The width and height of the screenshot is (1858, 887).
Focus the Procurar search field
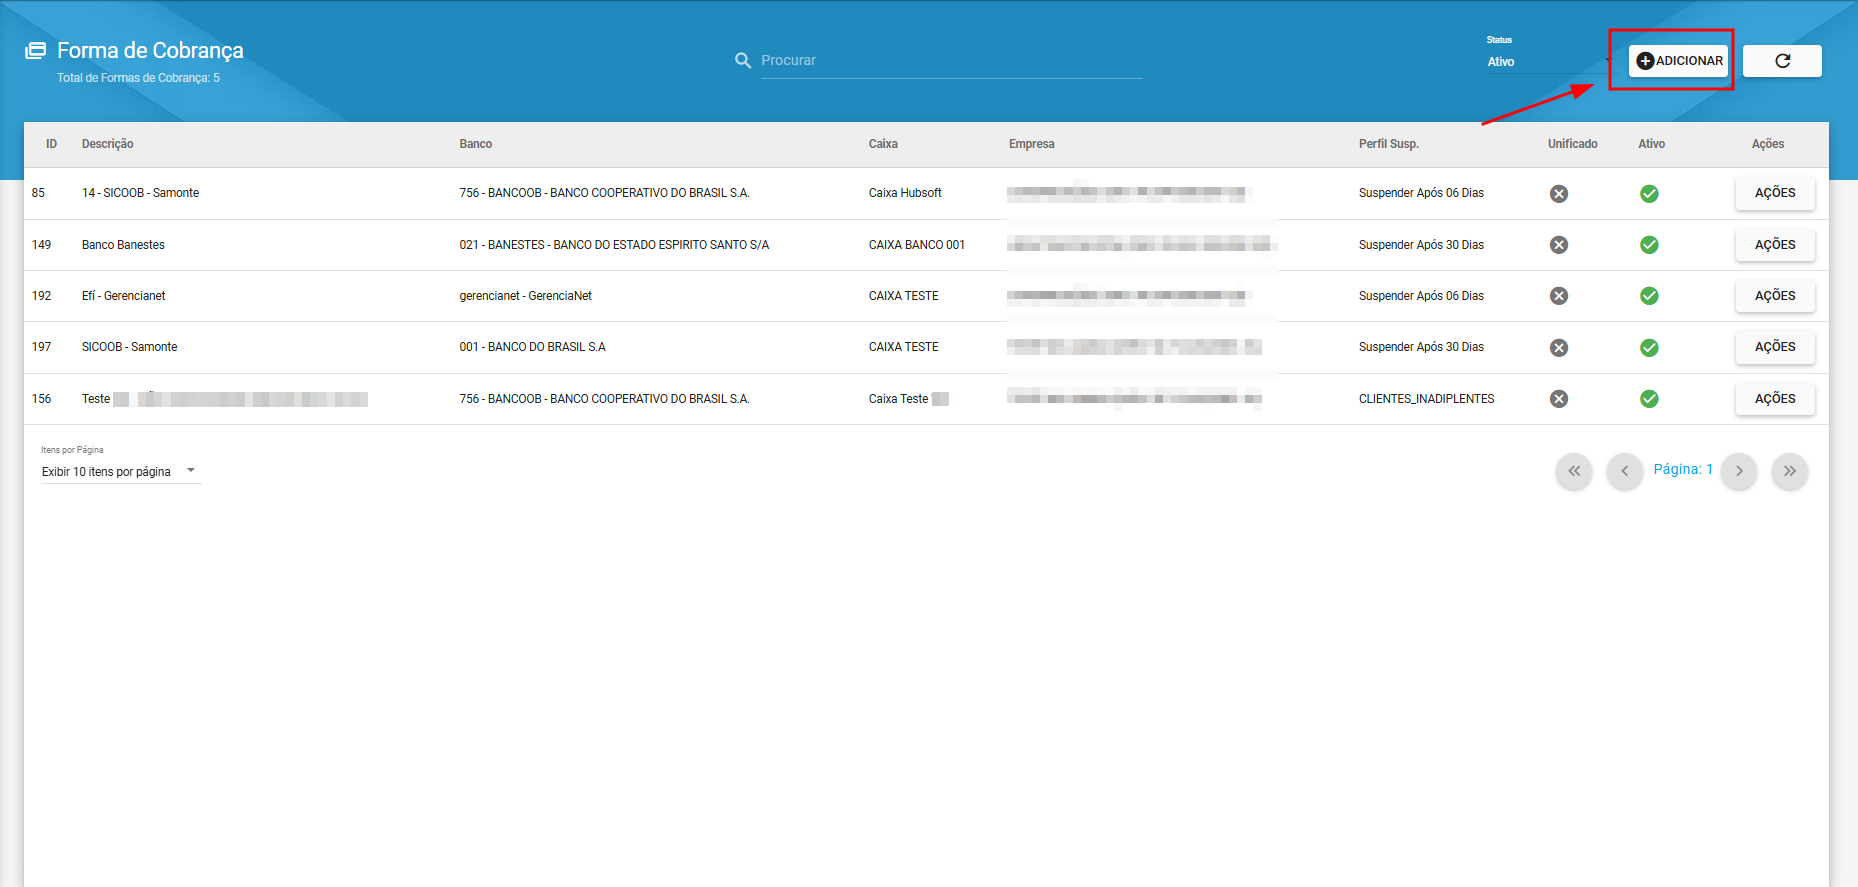point(951,61)
